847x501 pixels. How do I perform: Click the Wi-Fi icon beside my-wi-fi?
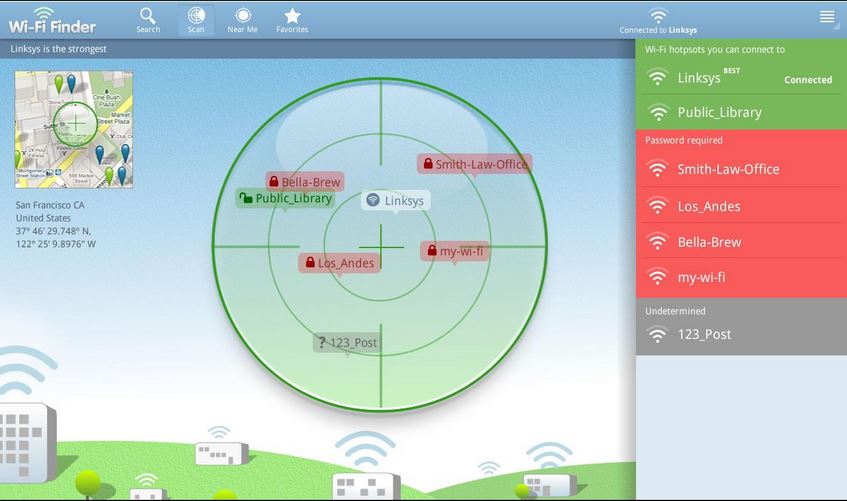tap(657, 277)
